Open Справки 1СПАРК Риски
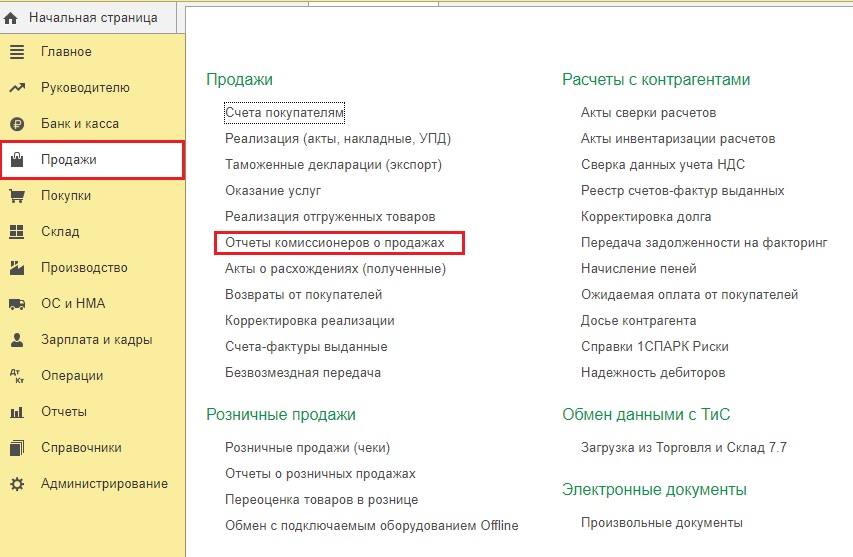This screenshot has width=853, height=557. 654,346
